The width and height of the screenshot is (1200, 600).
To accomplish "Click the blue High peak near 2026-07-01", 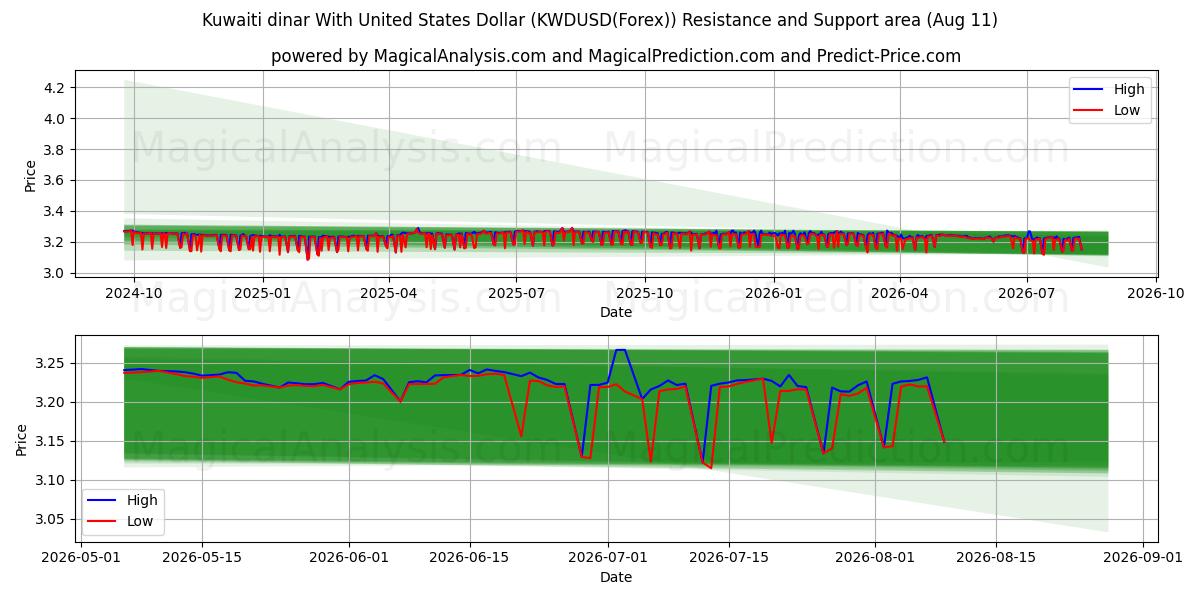I will tap(620, 350).
